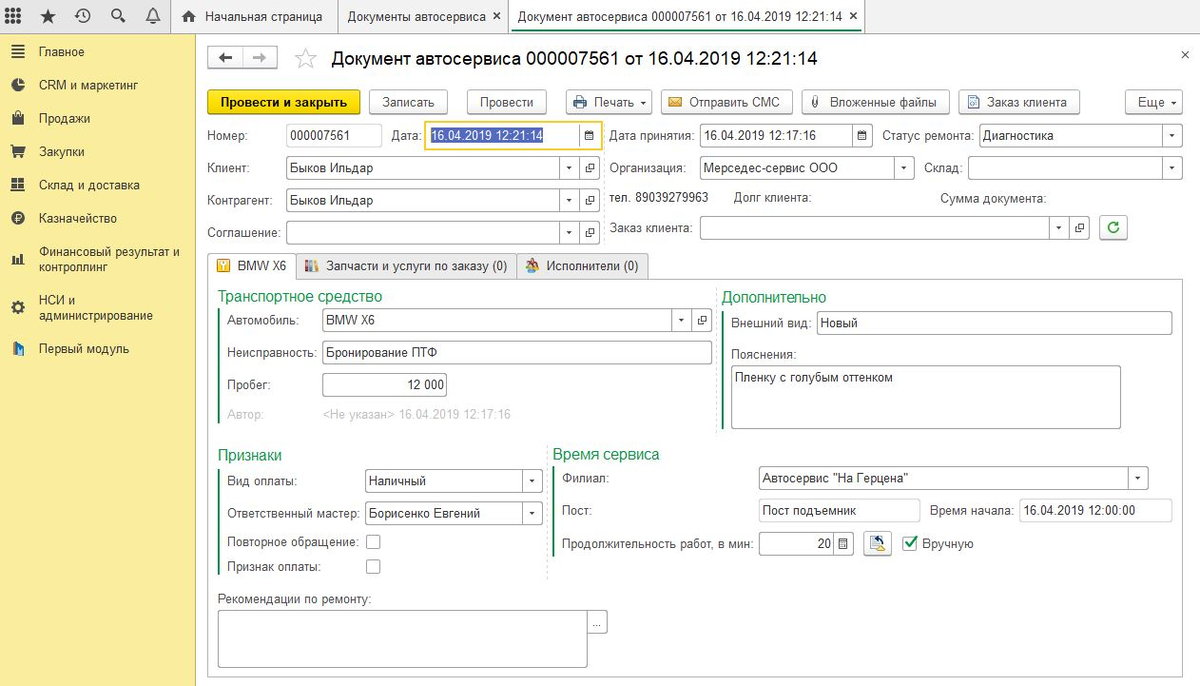Viewport: 1200px width, 686px height.
Task: Click the green refresh button
Action: point(1113,228)
